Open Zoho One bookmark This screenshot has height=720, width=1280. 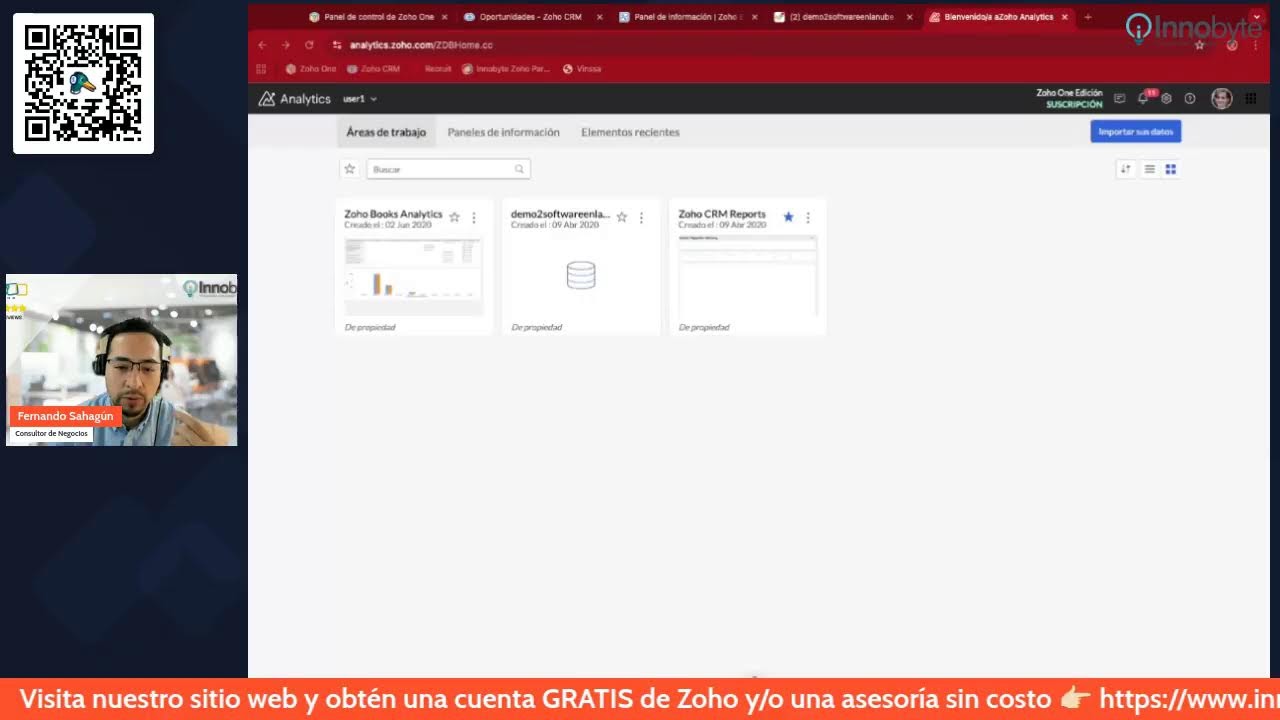click(x=311, y=69)
